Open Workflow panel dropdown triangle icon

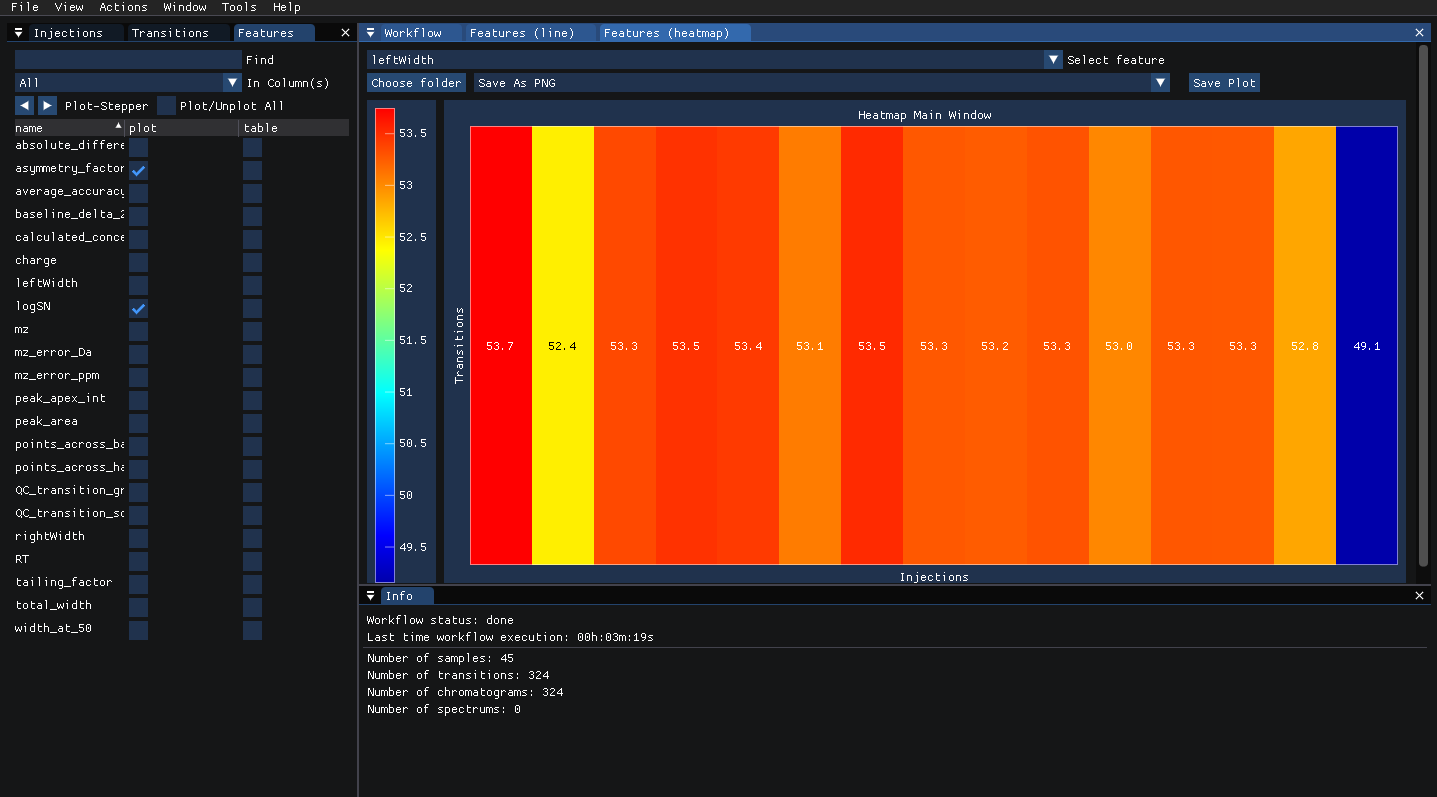370,33
